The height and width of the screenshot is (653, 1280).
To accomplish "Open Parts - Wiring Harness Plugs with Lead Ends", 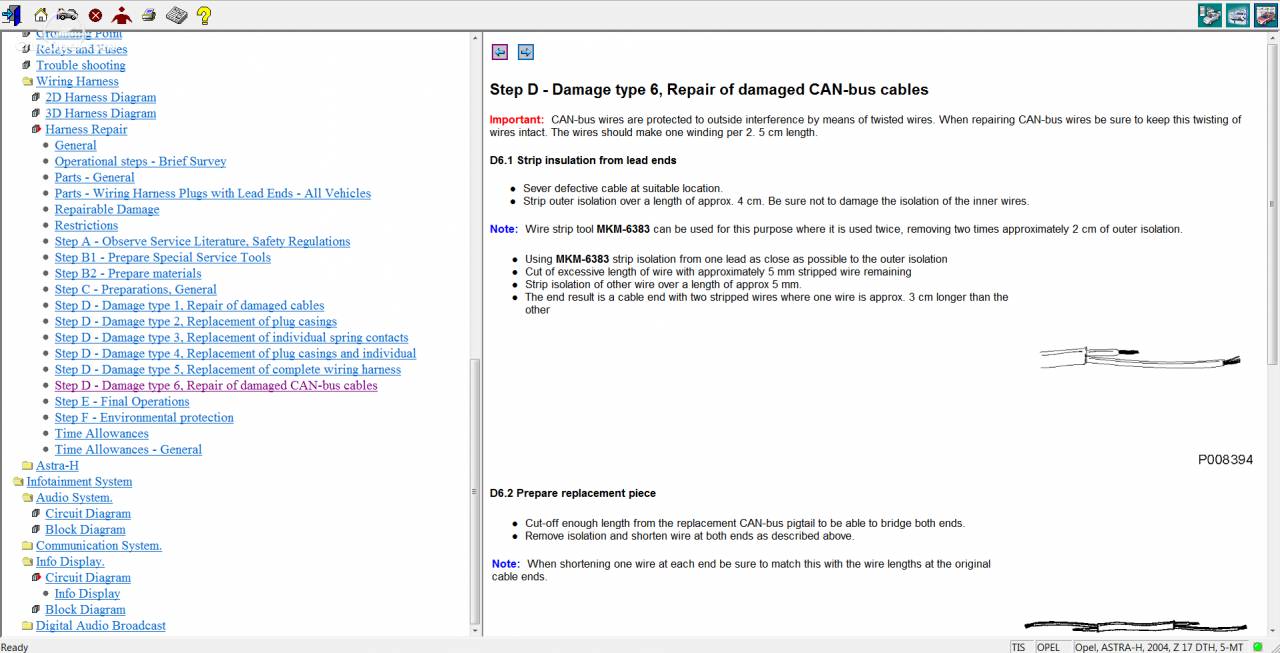I will (x=213, y=193).
